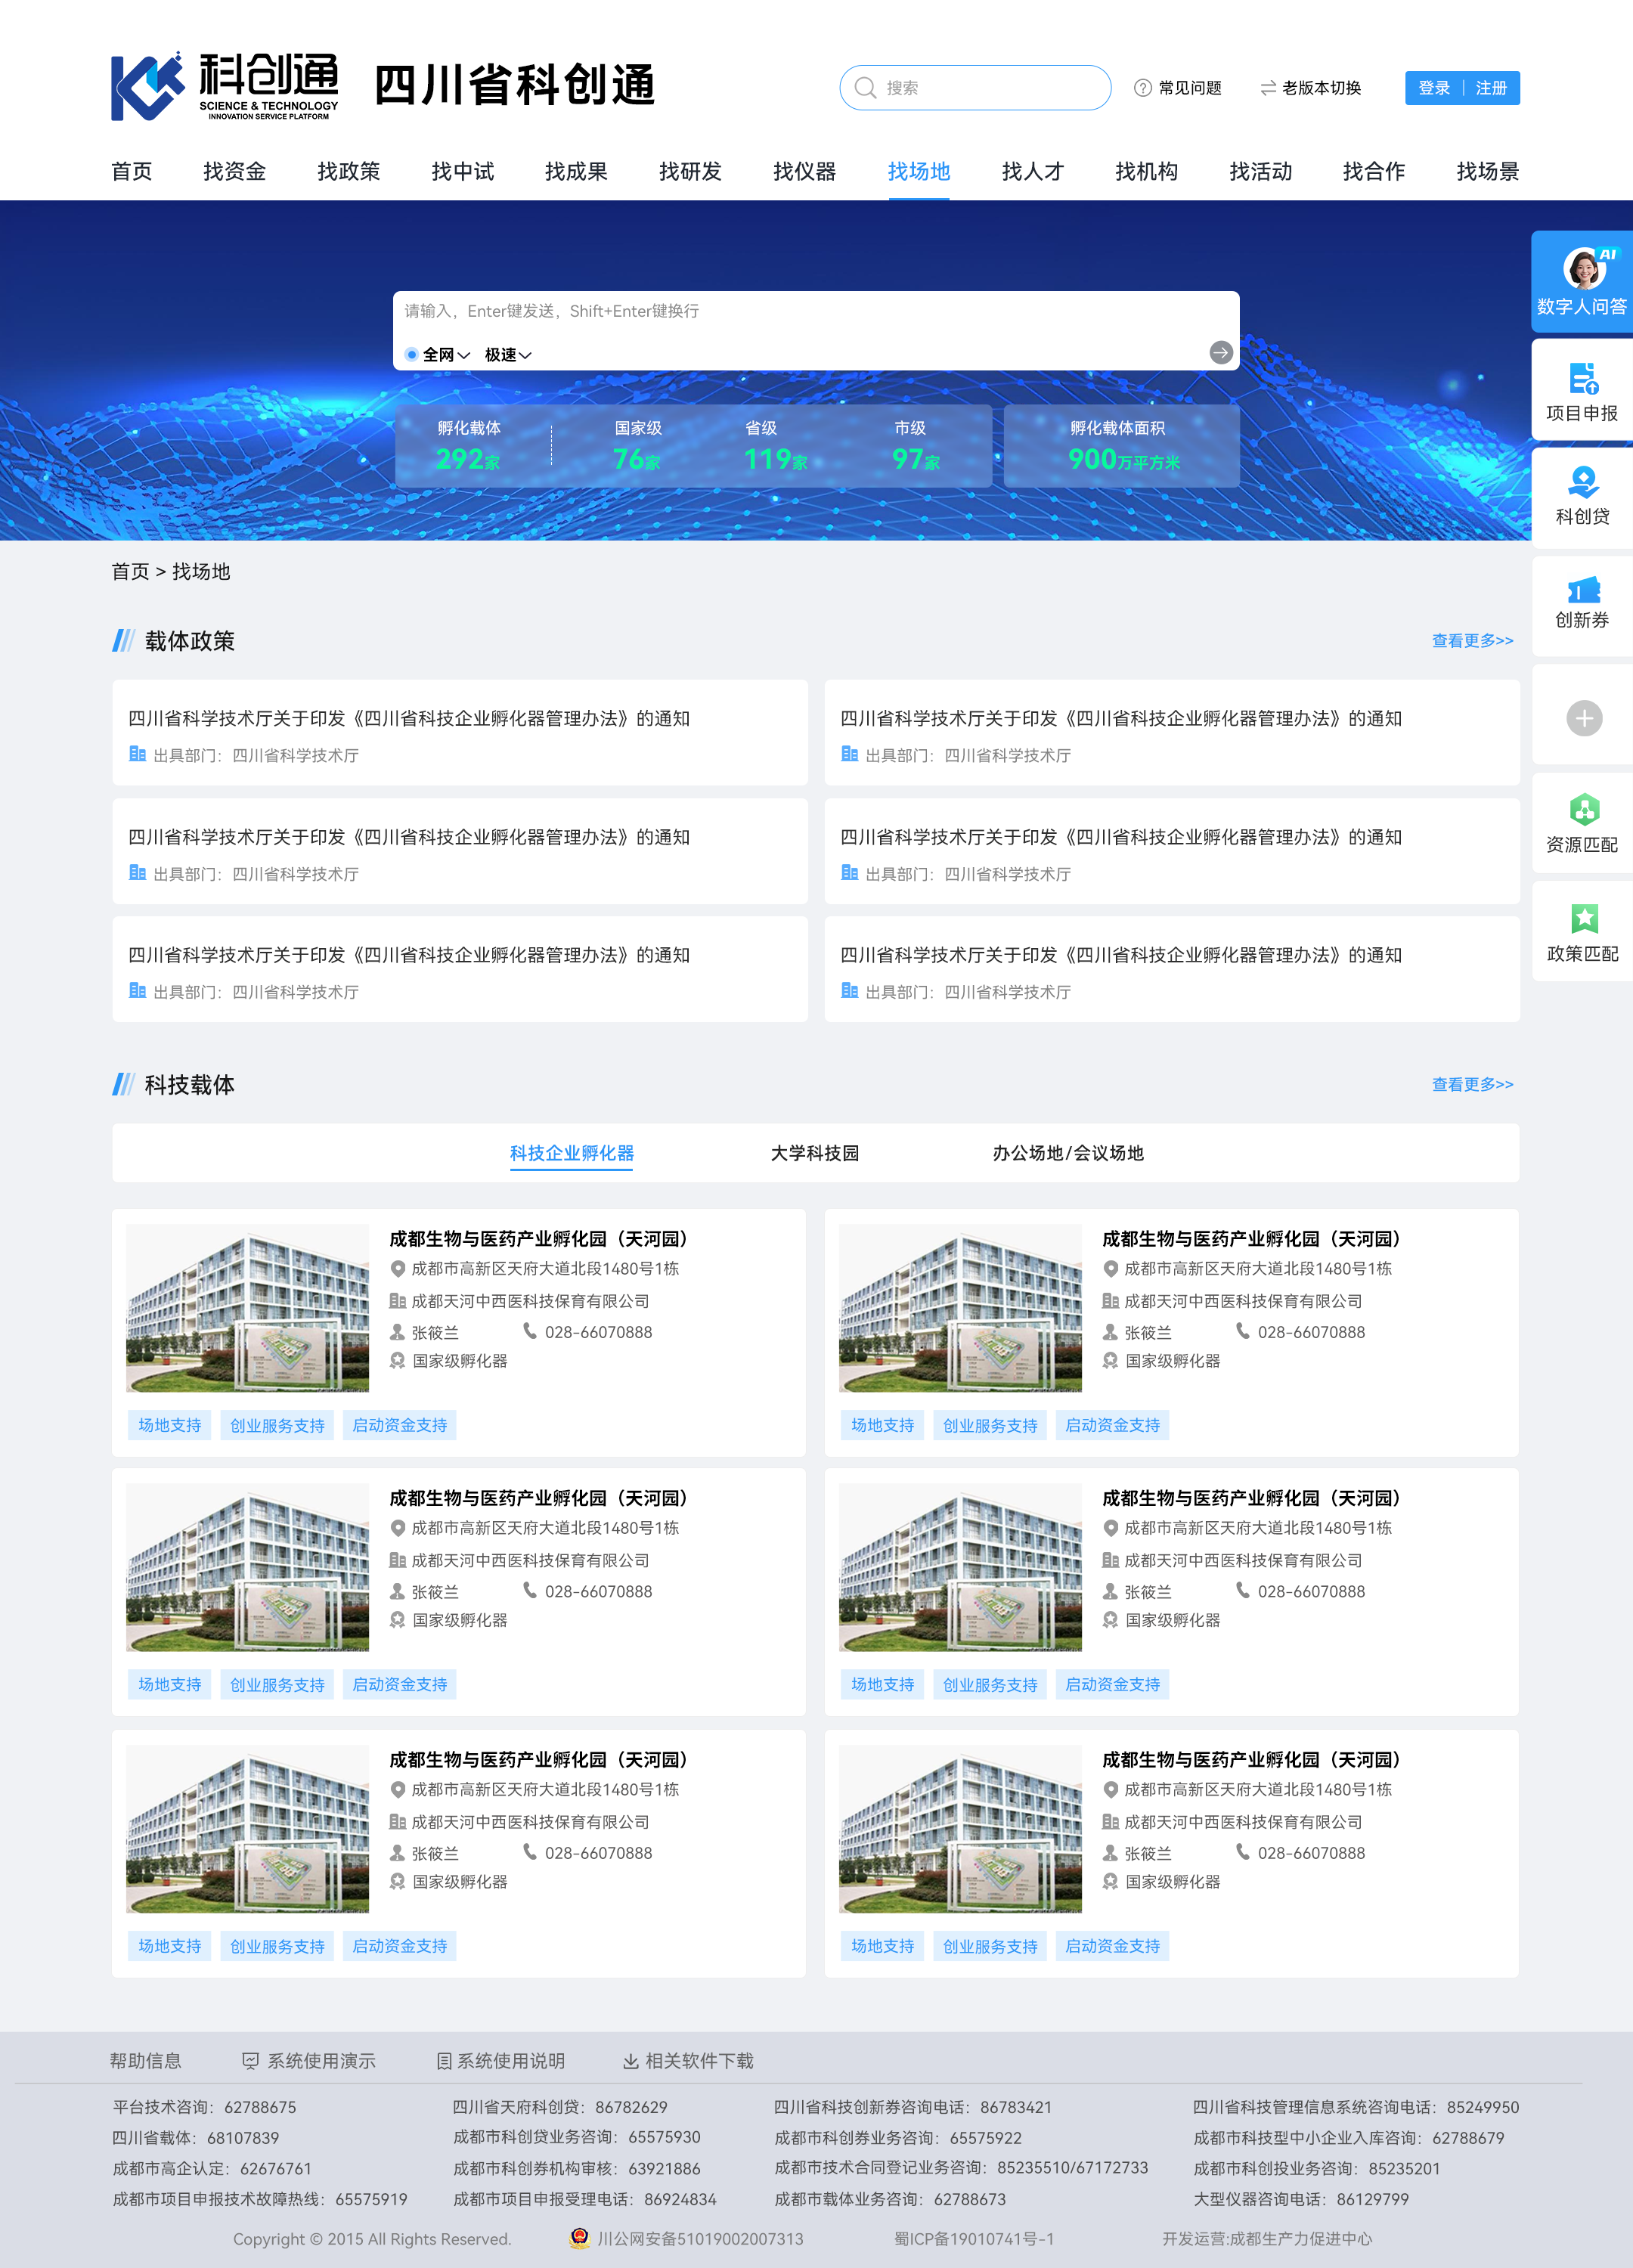Go to 首页 in the navigation bar
Screen dimensions: 1633x2268
[132, 171]
